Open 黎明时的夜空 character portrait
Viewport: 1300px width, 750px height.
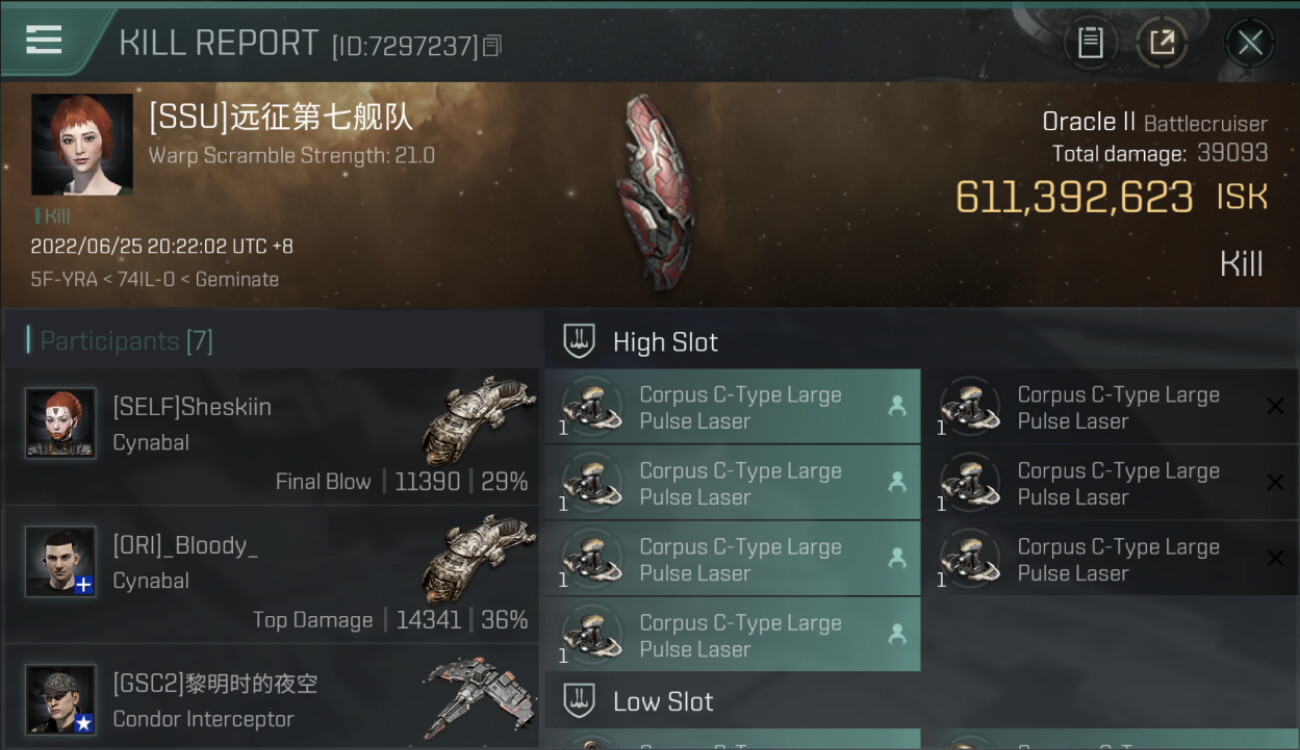tap(61, 700)
